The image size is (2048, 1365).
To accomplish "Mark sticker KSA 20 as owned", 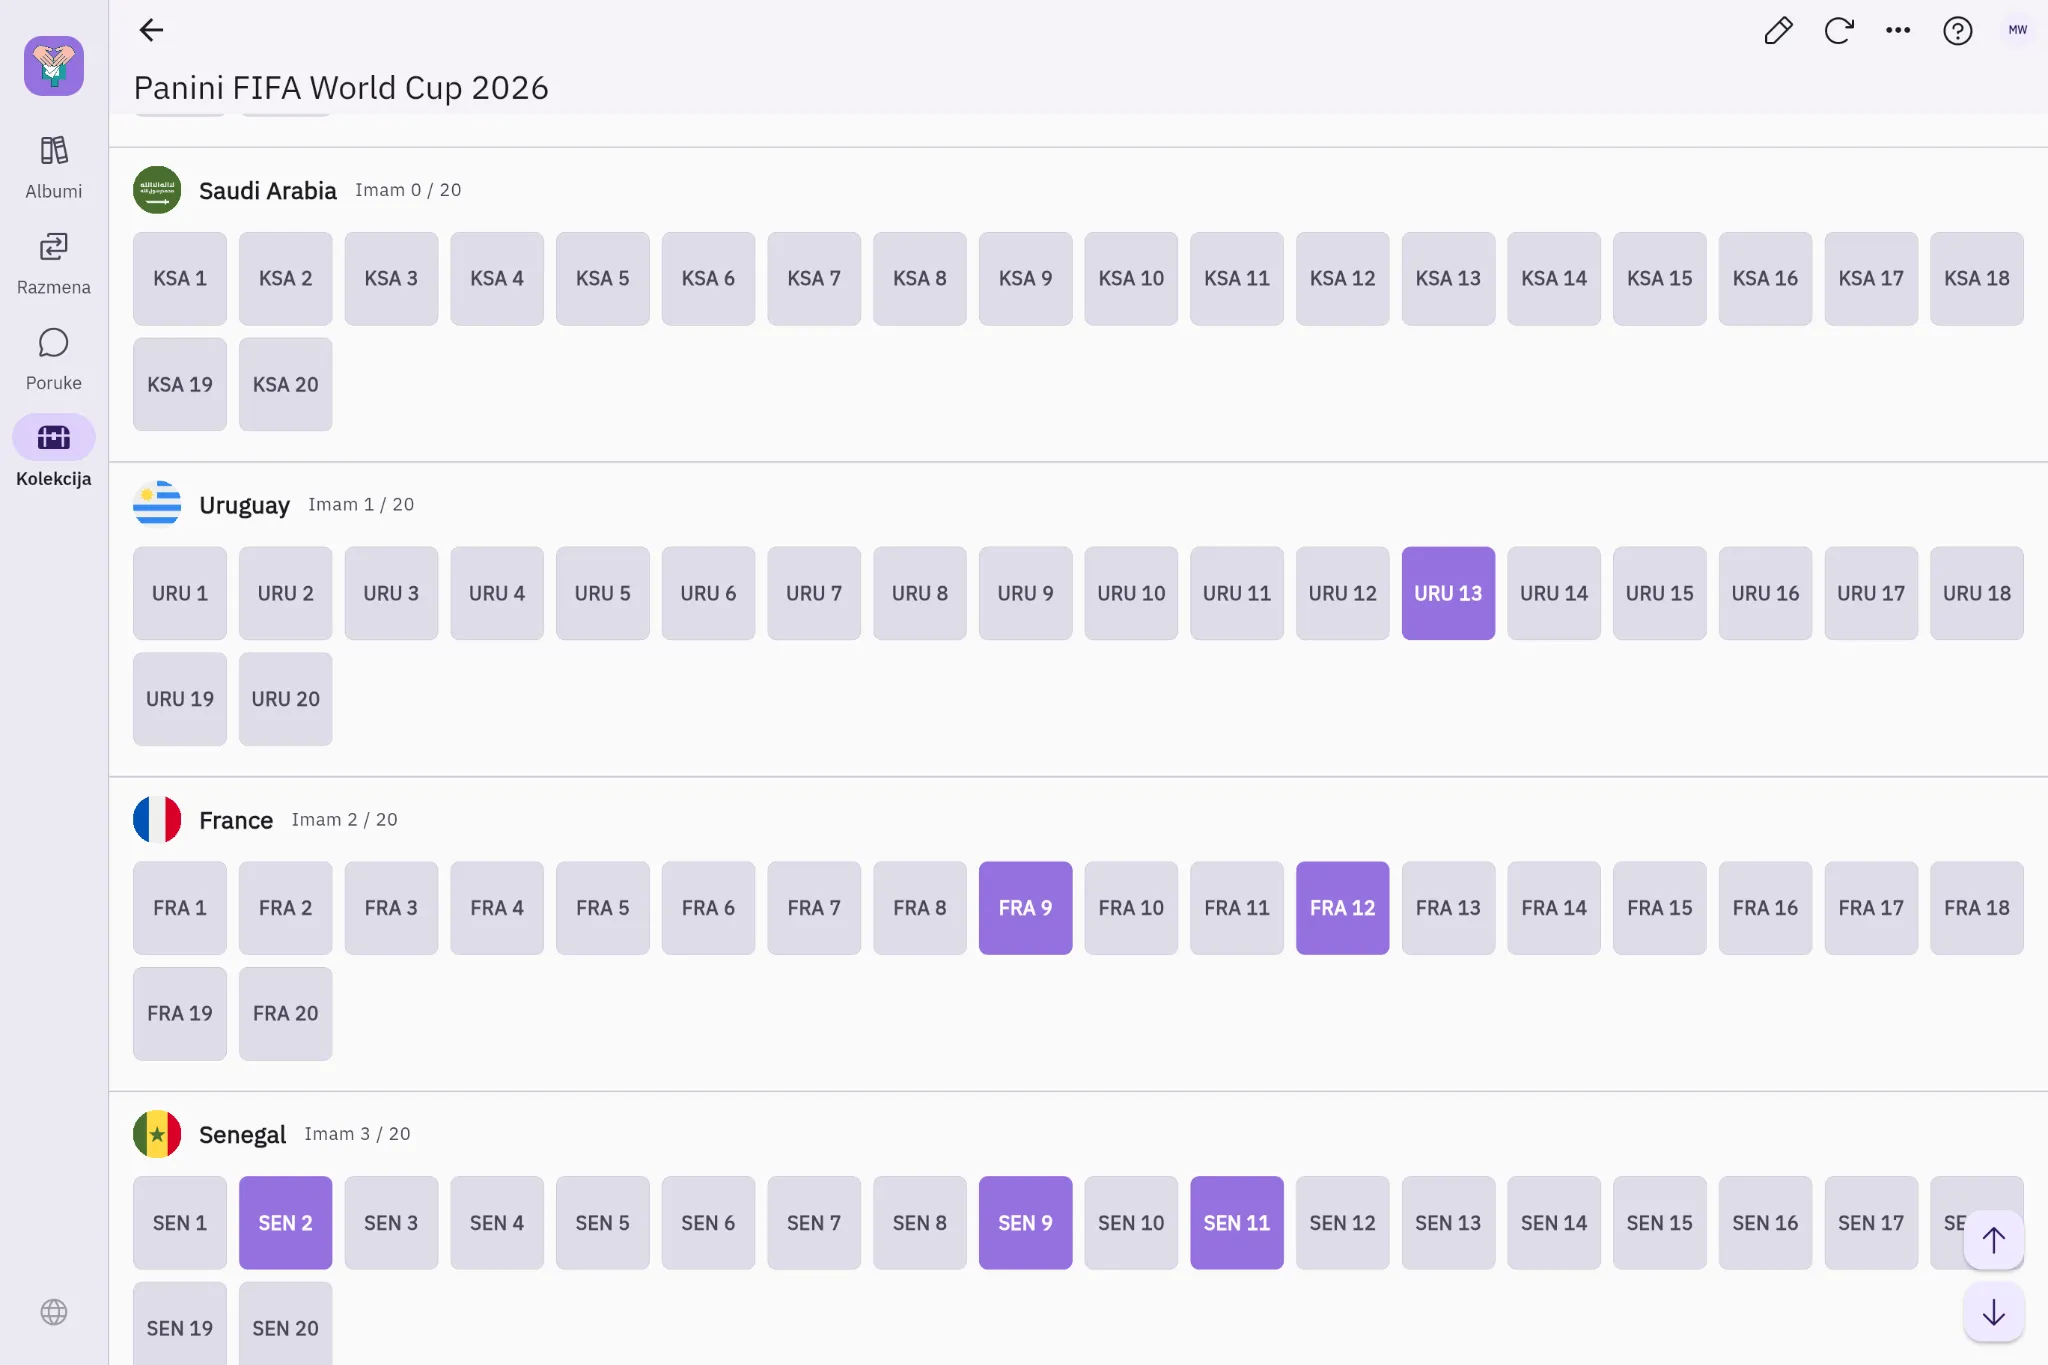I will (285, 385).
